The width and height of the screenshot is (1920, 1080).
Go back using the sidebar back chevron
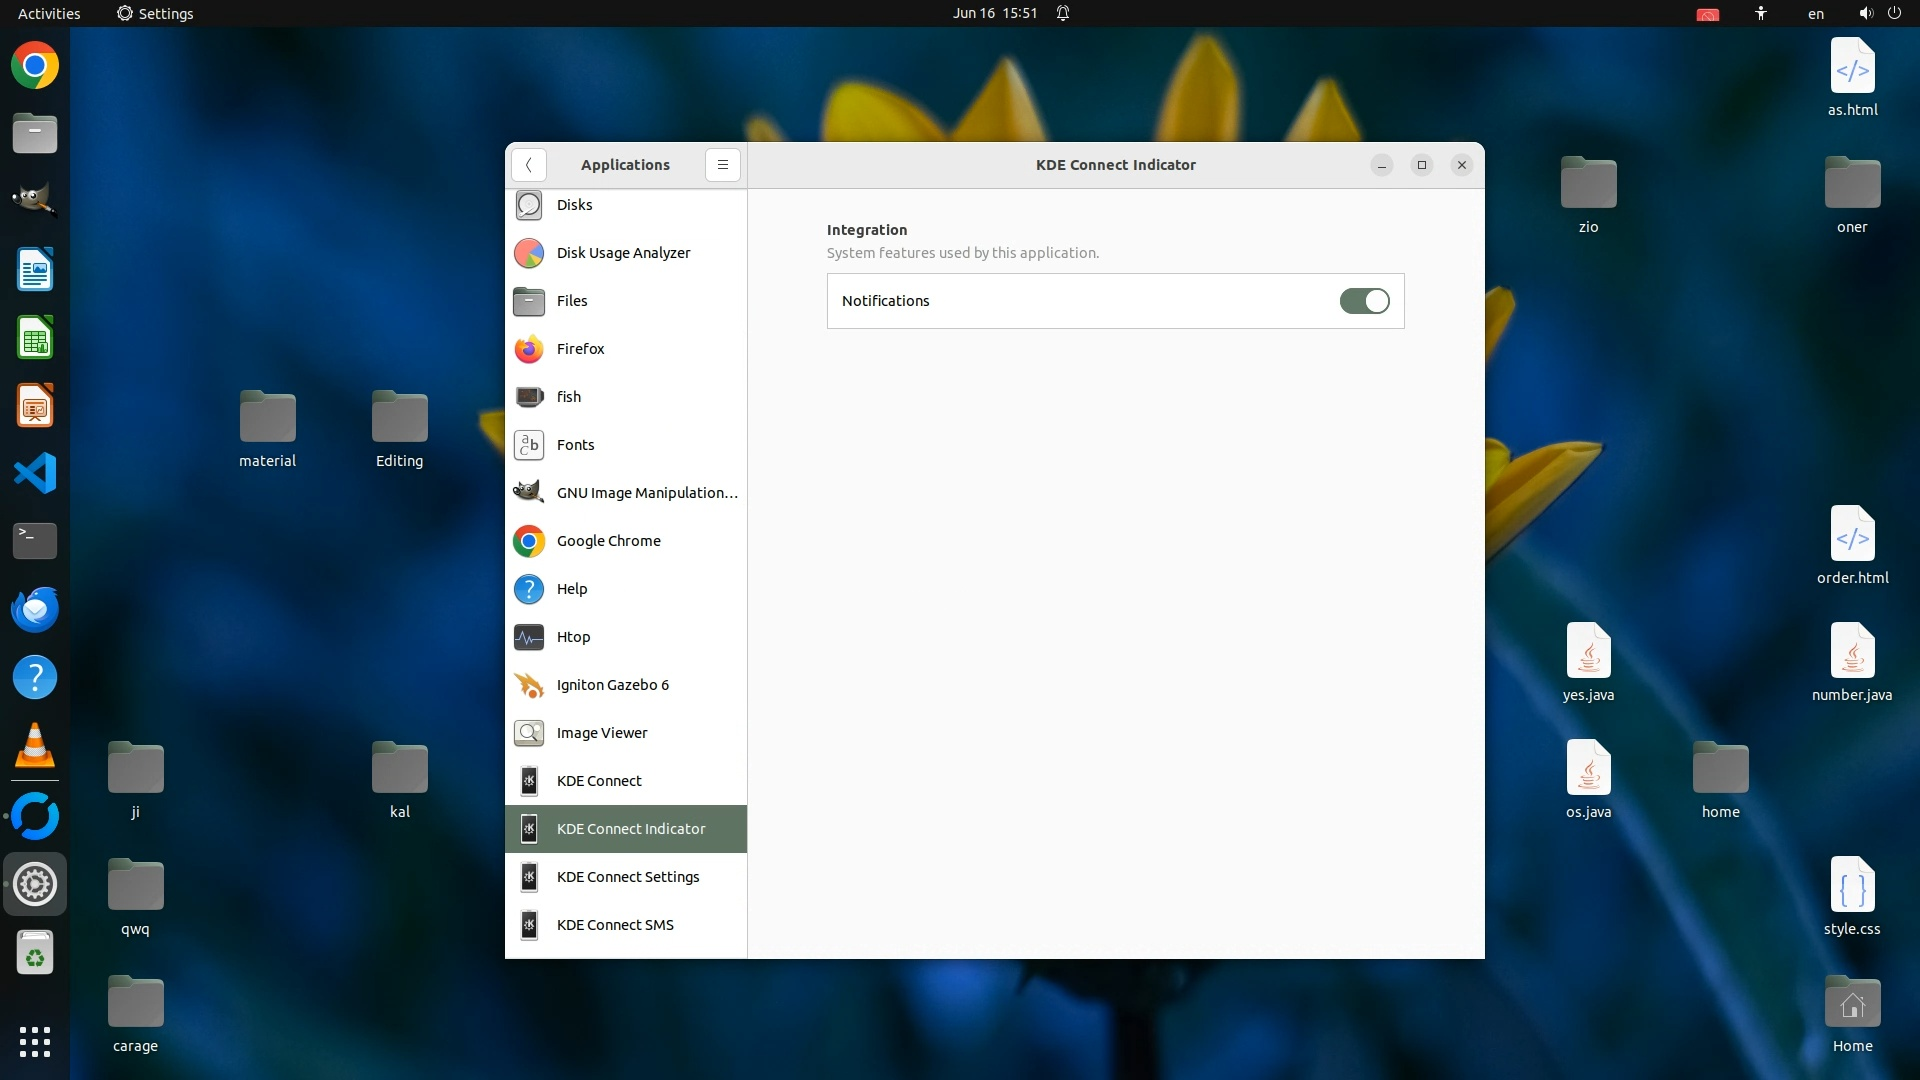coord(528,165)
